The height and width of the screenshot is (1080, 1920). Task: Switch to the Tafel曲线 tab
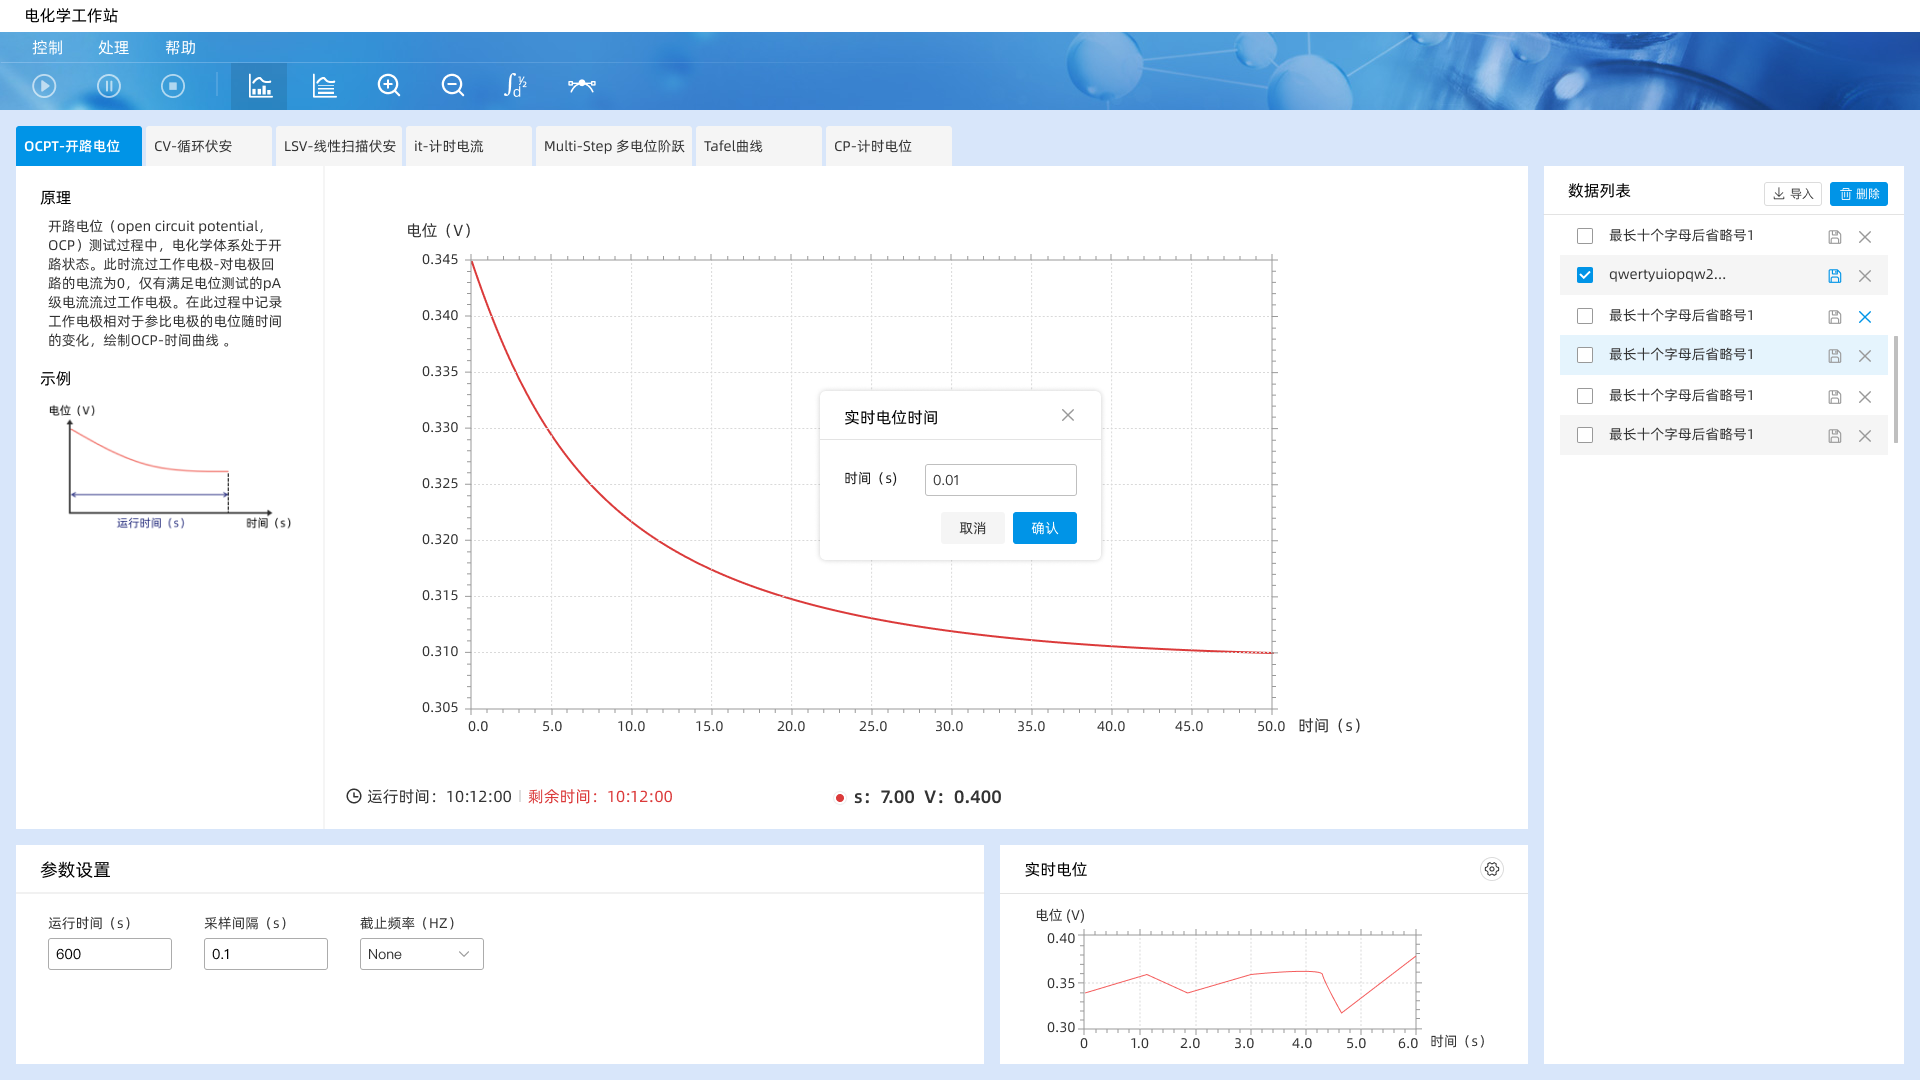point(757,146)
